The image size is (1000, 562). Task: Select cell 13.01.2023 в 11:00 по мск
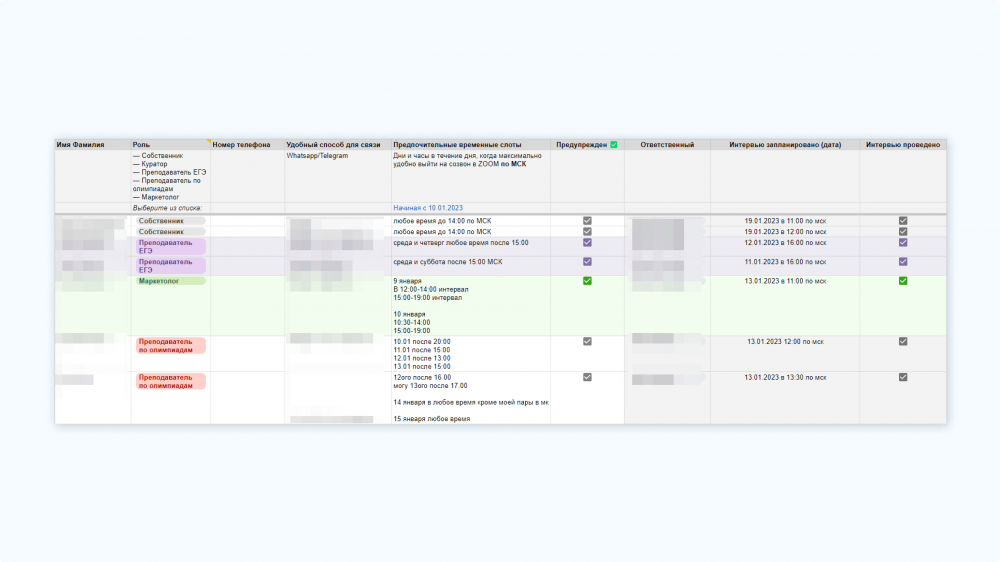coord(785,306)
